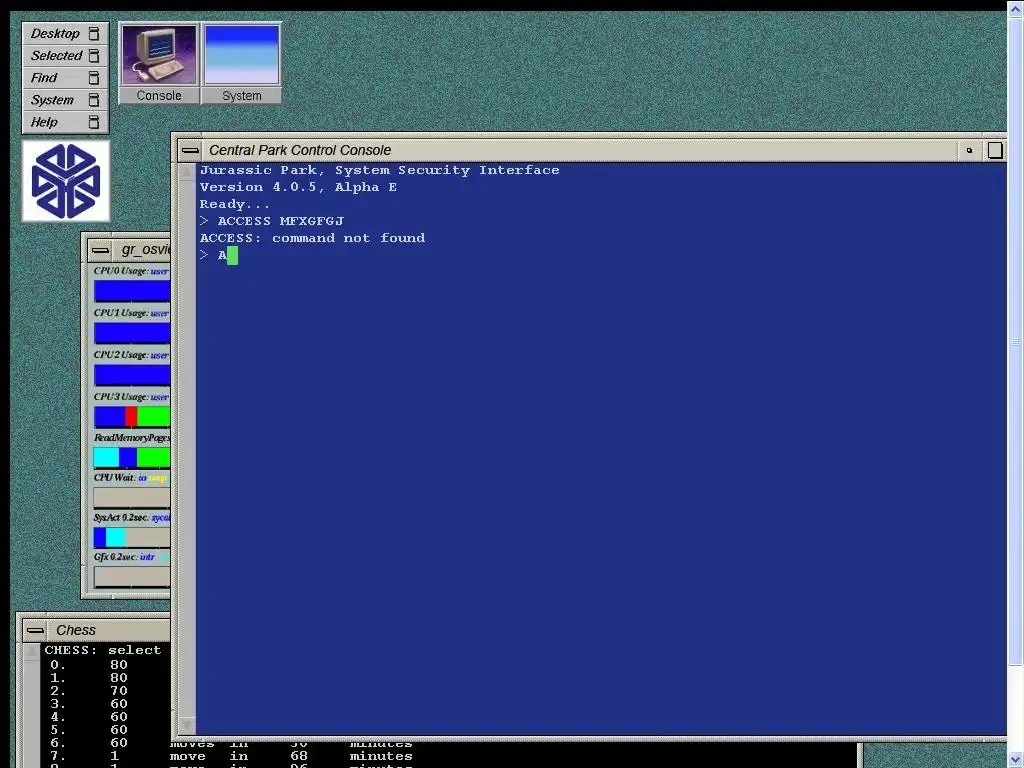Viewport: 1024px width, 768px height.
Task: Click the CPU3 Usage multicolor bar
Action: click(132, 417)
